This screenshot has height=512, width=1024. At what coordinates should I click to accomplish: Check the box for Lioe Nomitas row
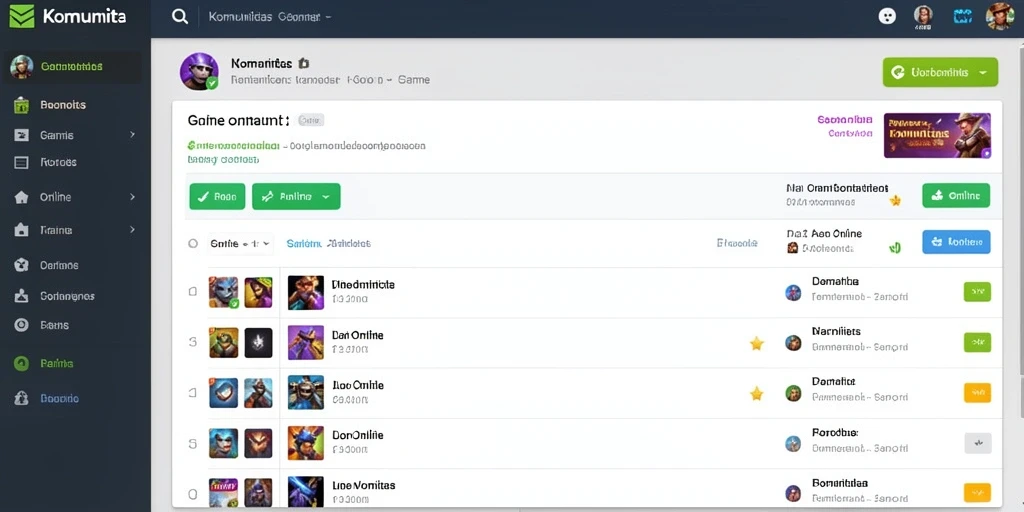pos(193,494)
